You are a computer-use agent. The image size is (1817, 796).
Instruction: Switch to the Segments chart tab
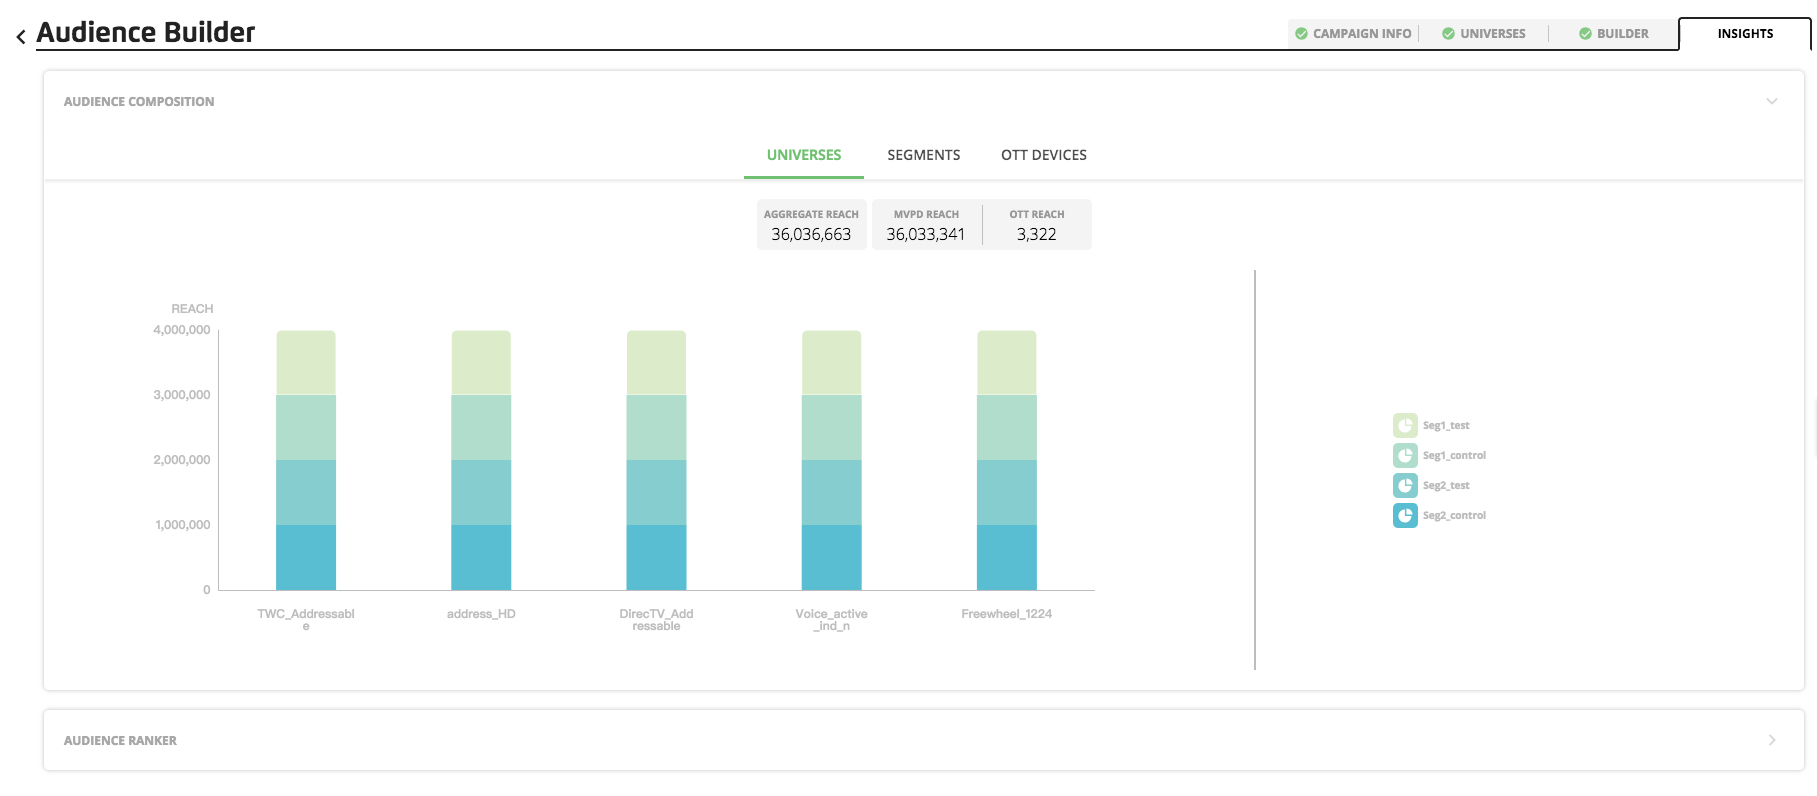tap(924, 155)
